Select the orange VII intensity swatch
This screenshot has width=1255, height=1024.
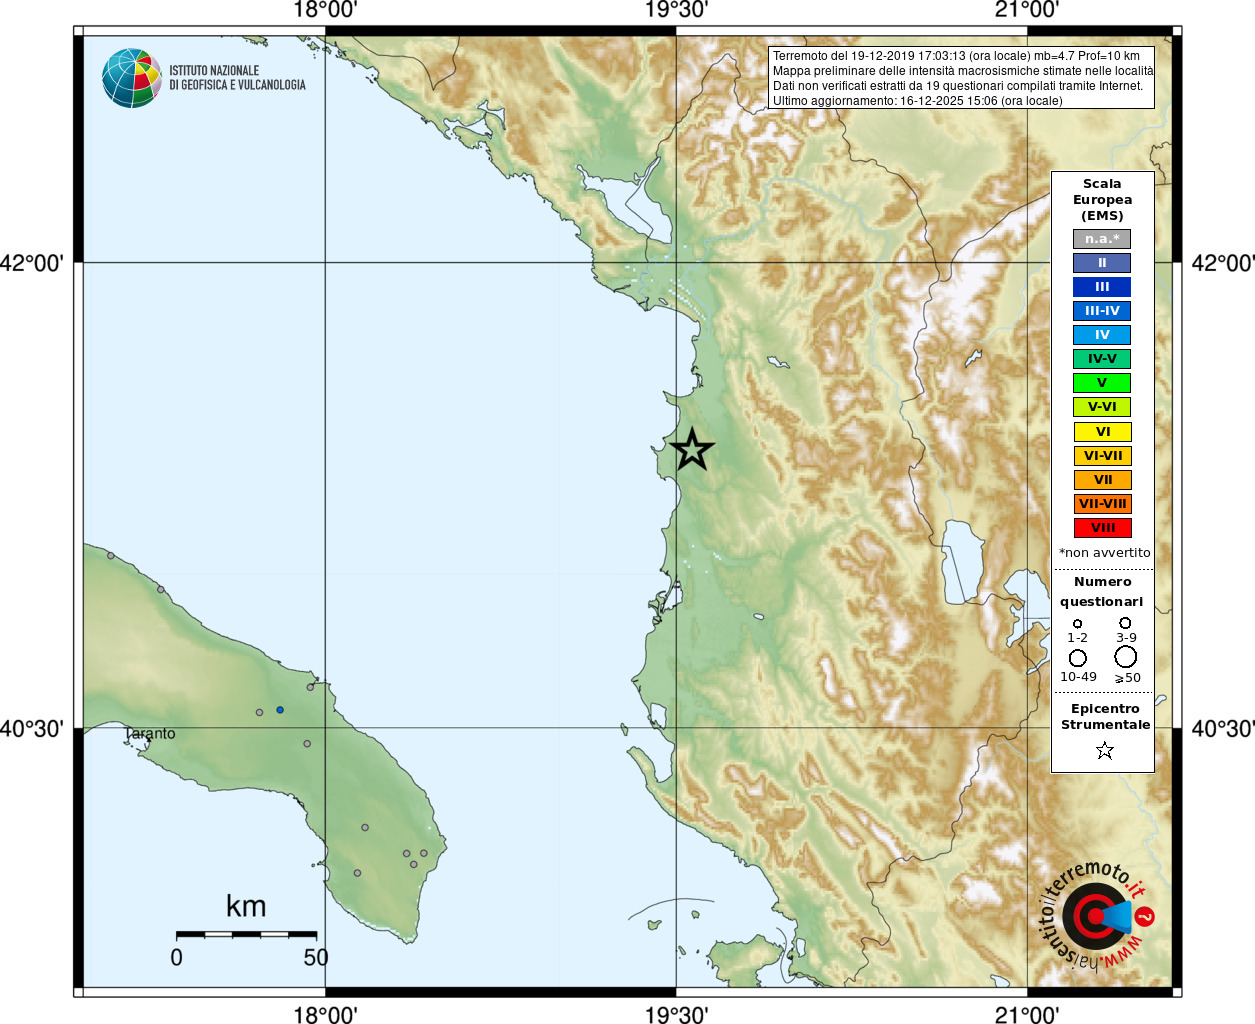point(1102,480)
